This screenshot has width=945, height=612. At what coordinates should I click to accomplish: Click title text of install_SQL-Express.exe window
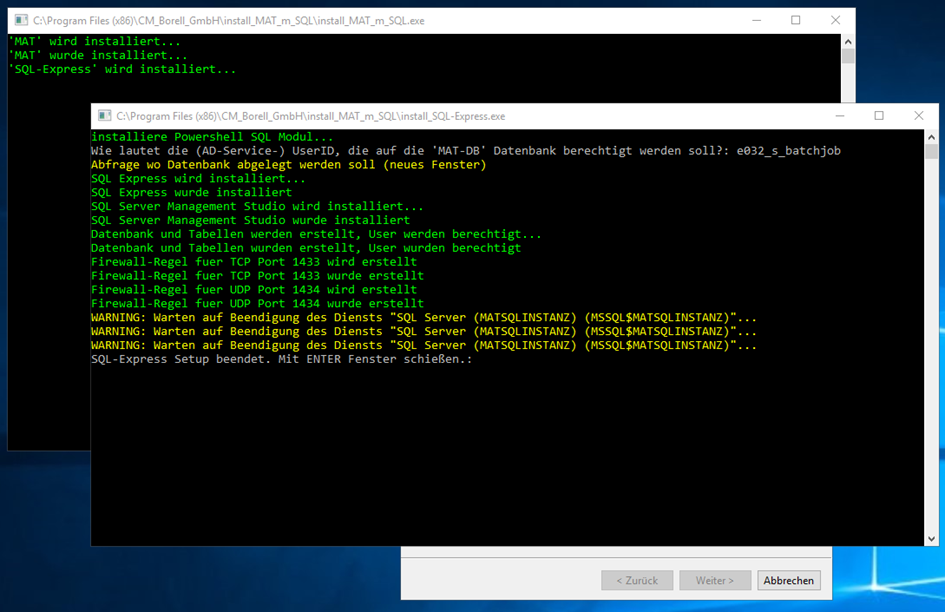point(310,116)
